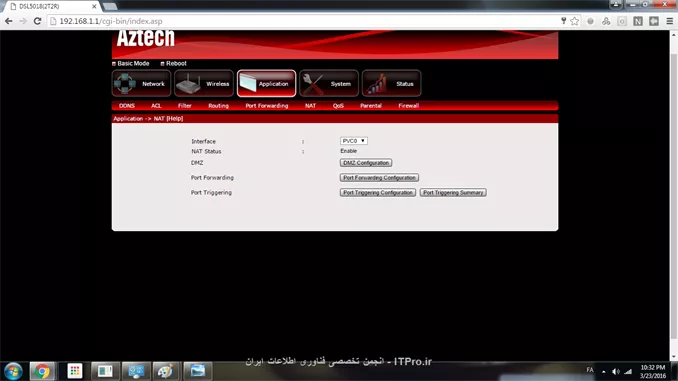
Task: Open Windows Start menu
Action: pos(13,371)
